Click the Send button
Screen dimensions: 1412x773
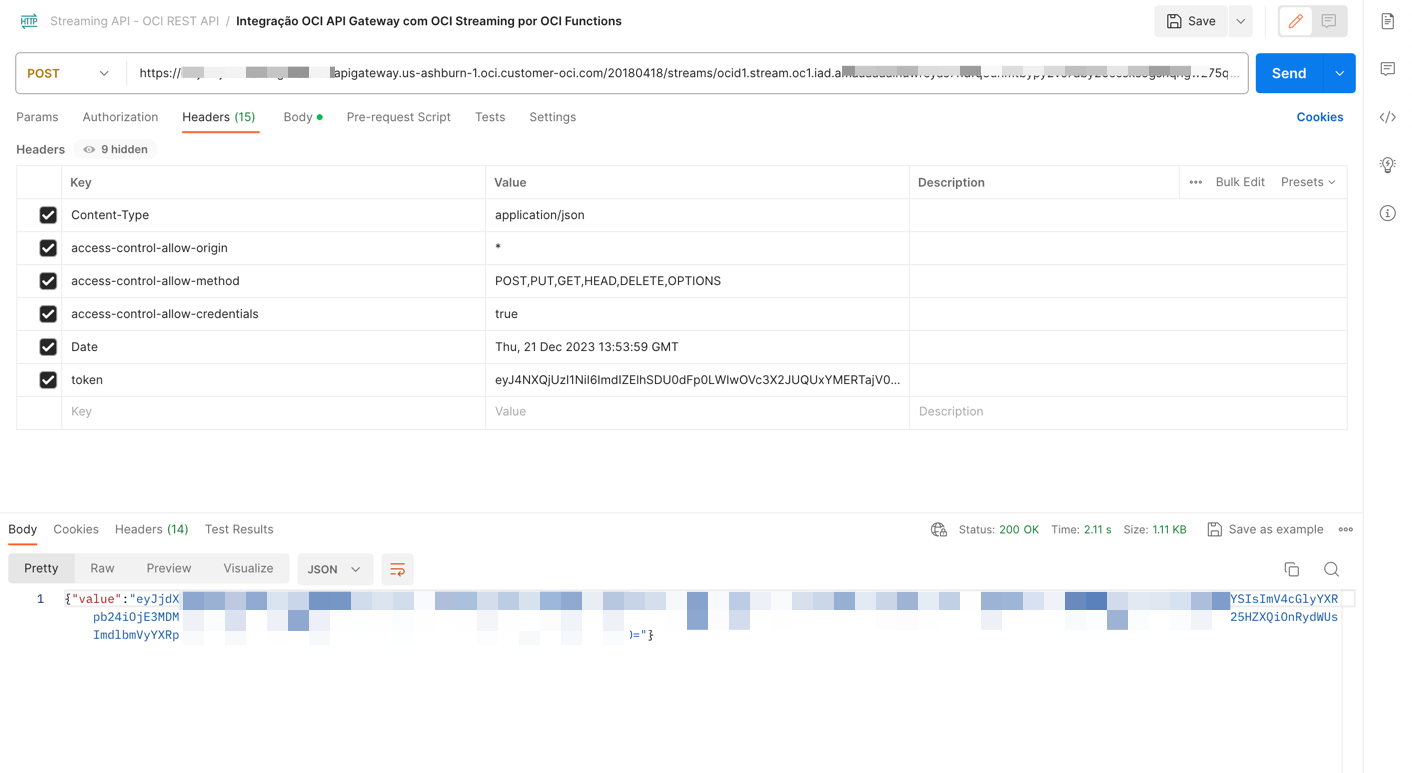tap(1288, 73)
